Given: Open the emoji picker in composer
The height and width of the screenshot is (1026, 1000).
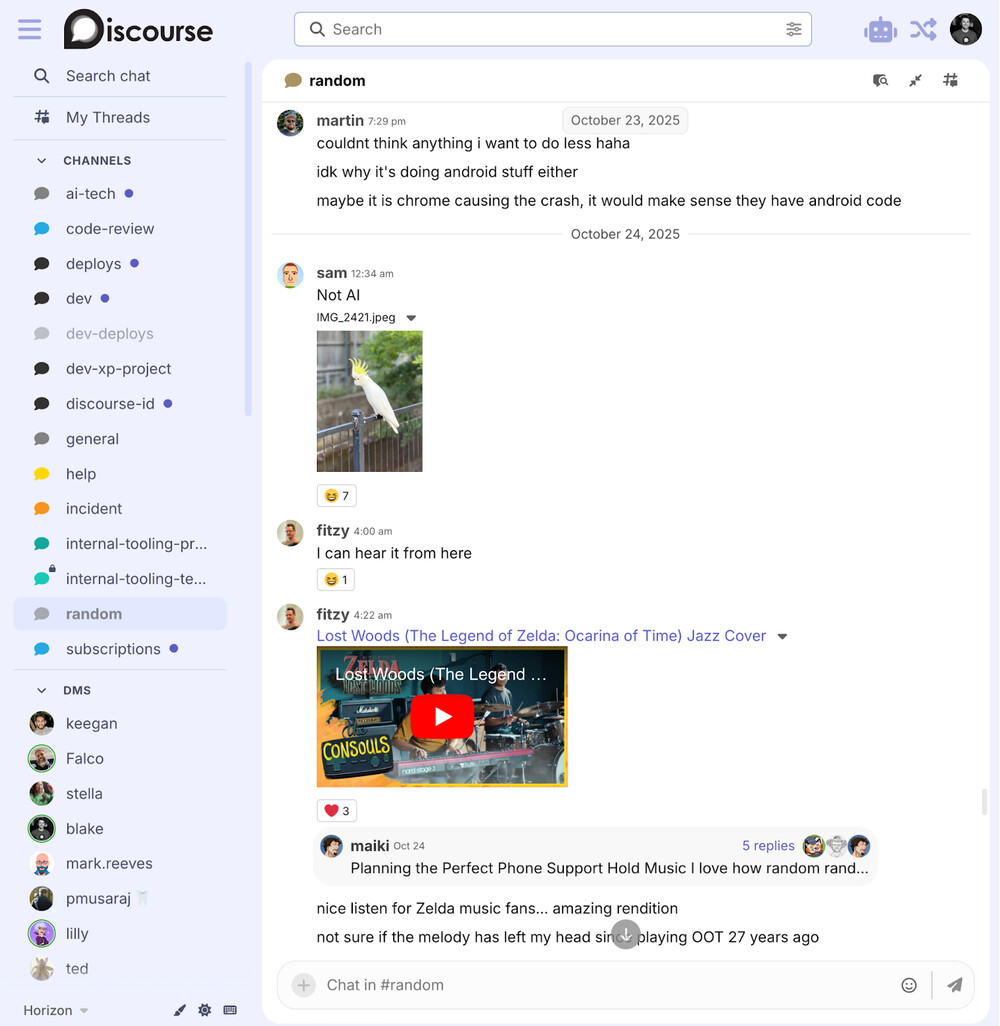Looking at the screenshot, I should pyautogui.click(x=909, y=985).
